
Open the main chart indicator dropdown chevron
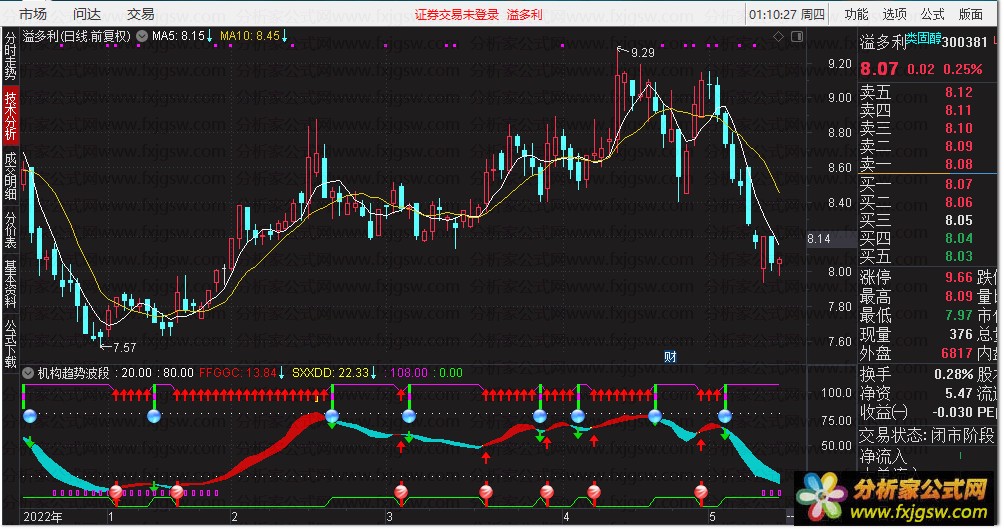tap(142, 37)
